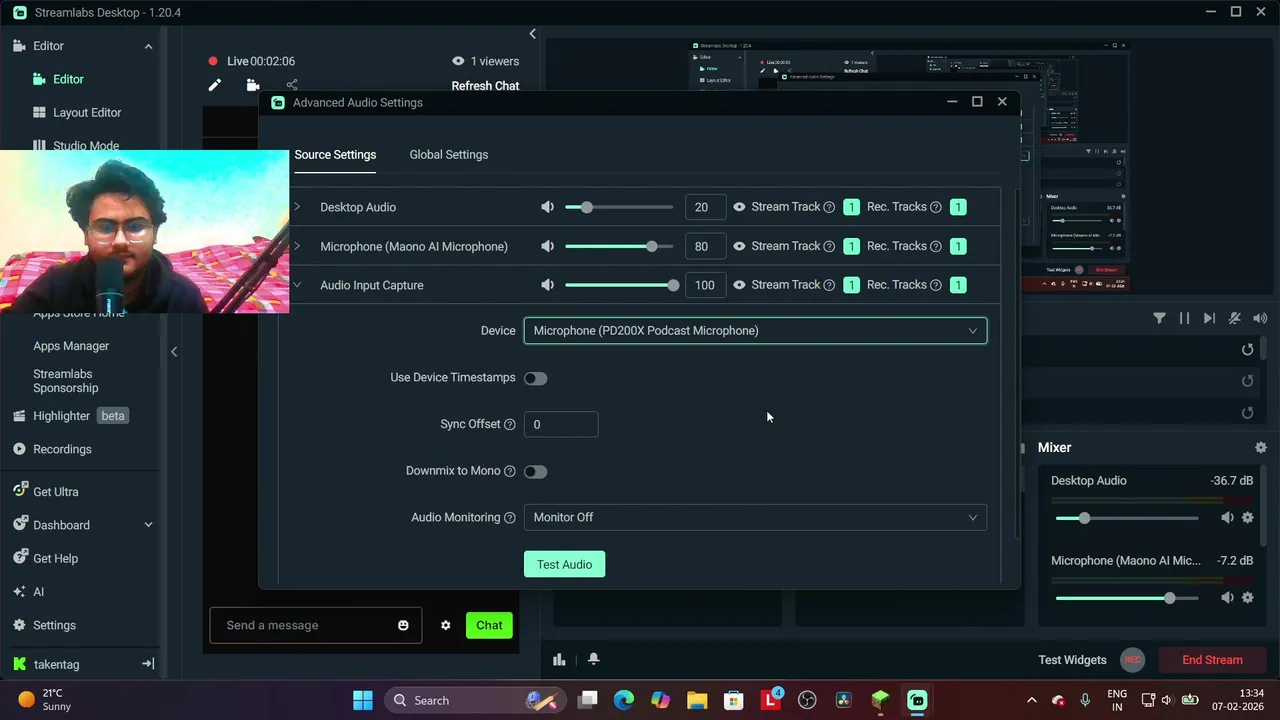The width and height of the screenshot is (1280, 720).
Task: Collapse Audio Input Capture row chevron
Action: click(x=297, y=285)
